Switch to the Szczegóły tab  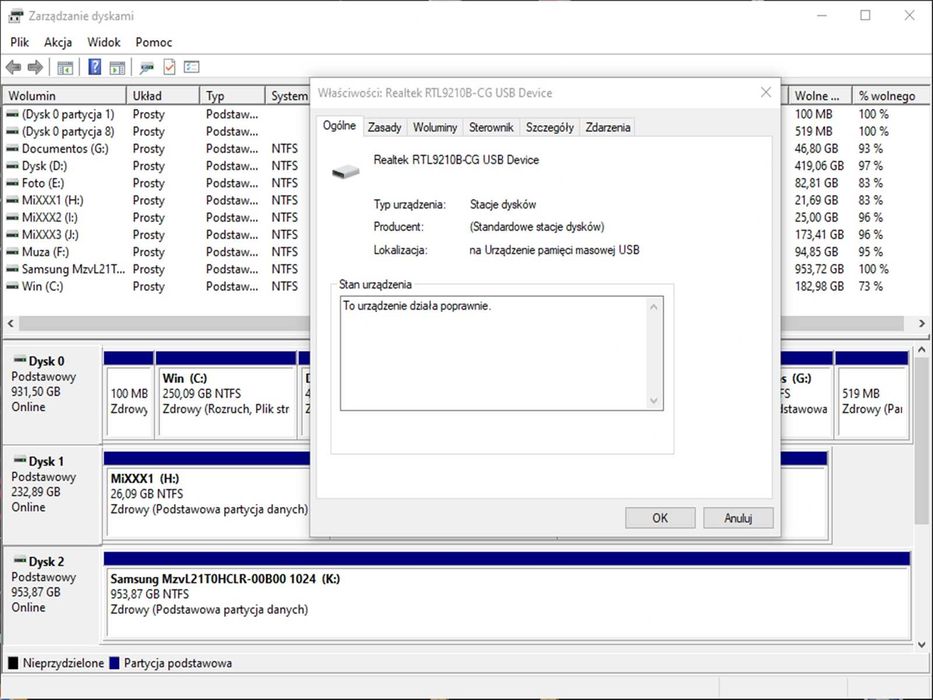pyautogui.click(x=550, y=127)
